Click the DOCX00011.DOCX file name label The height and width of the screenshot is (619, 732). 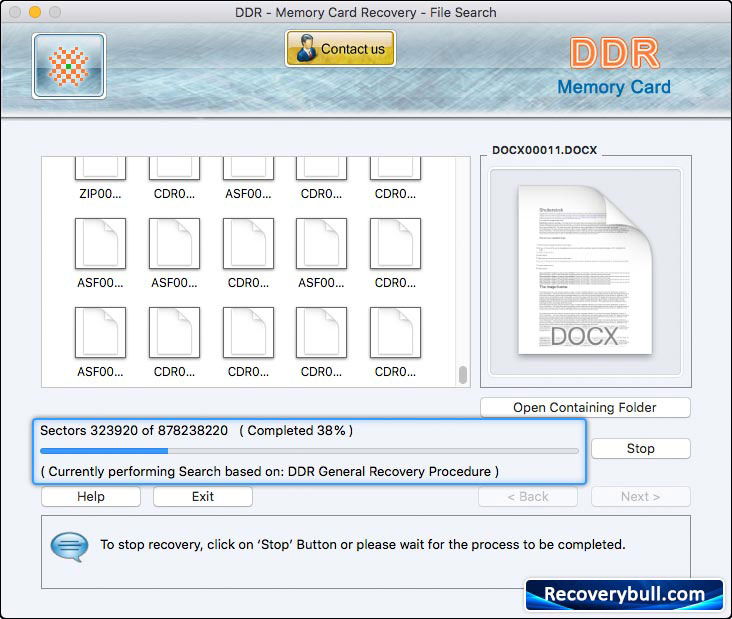pos(544,150)
